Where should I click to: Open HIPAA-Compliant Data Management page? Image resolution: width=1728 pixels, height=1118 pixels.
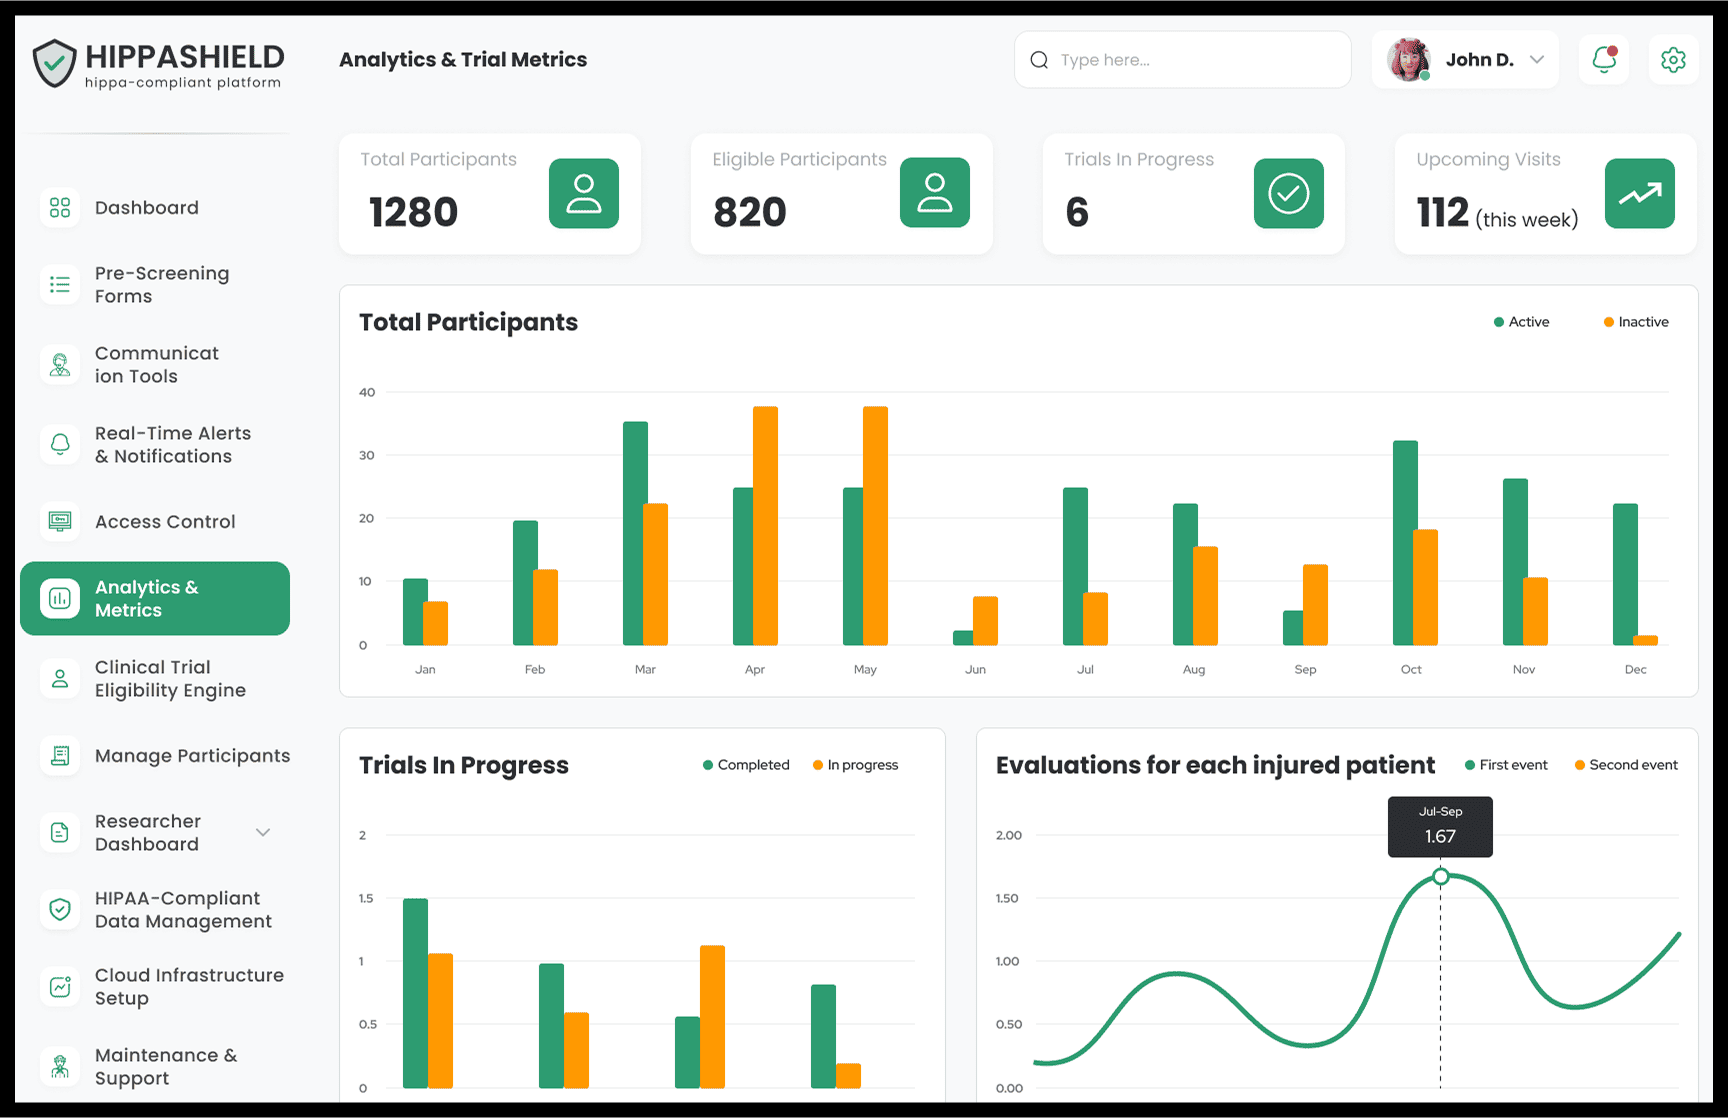(183, 910)
